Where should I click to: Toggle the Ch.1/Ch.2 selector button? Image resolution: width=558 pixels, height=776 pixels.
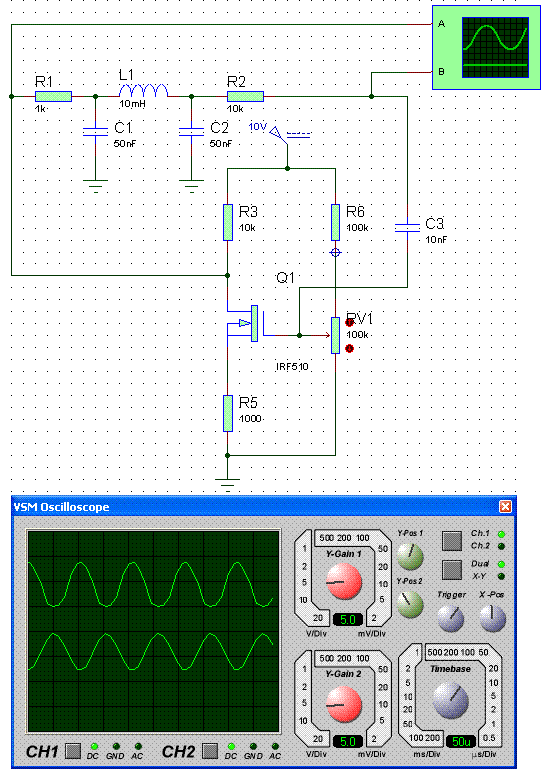point(452,541)
